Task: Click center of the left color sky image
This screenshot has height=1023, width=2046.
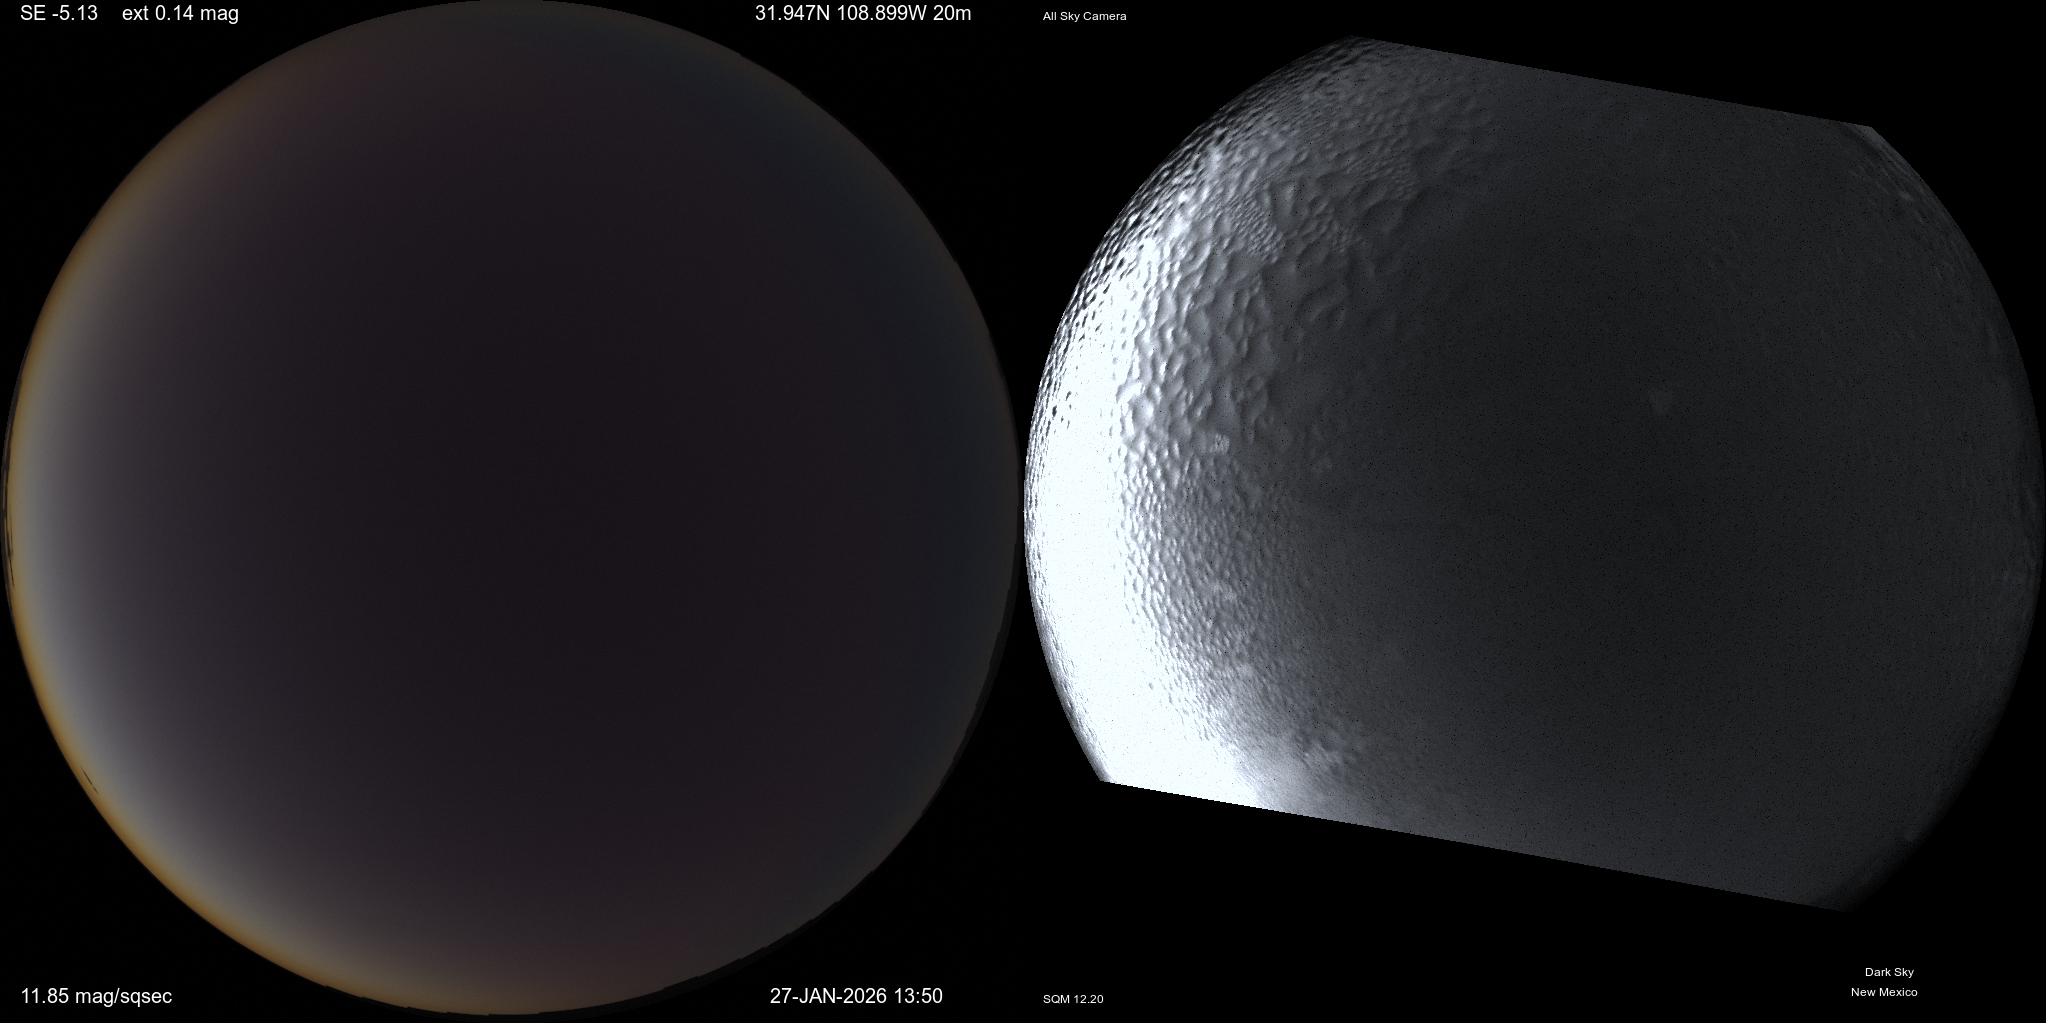Action: point(510,512)
